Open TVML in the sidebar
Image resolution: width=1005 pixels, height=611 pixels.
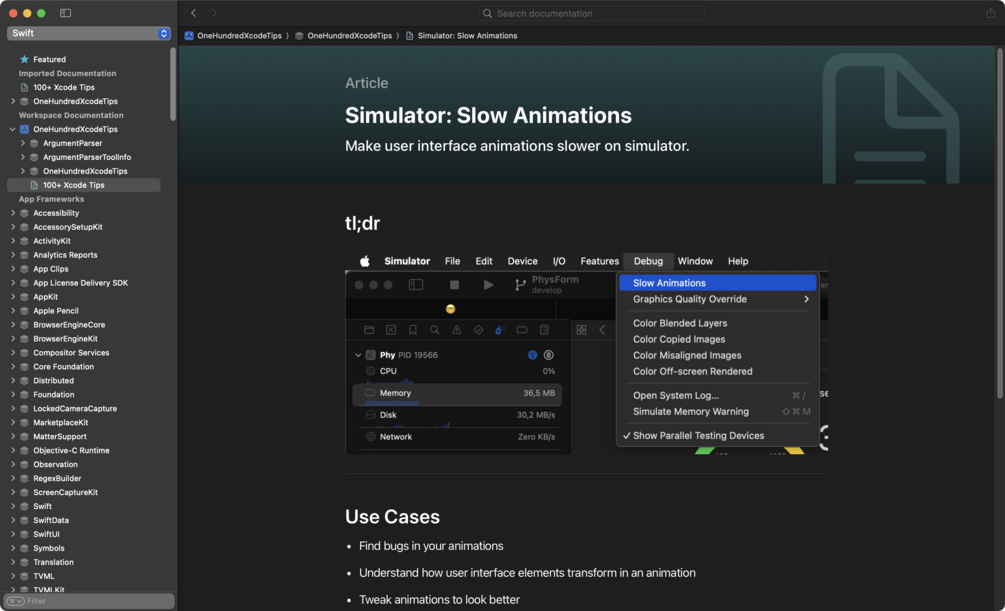pos(44,576)
